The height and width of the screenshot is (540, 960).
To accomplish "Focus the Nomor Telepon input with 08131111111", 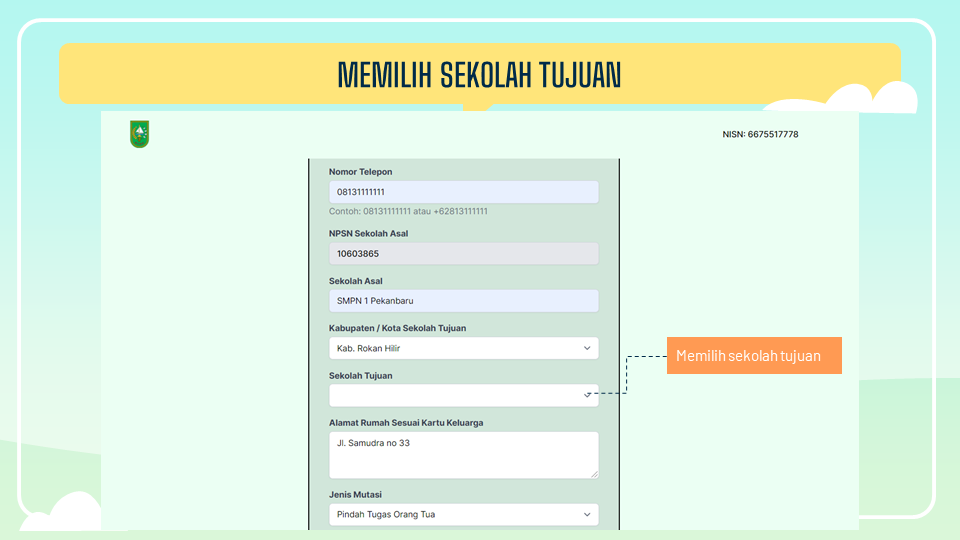I will pyautogui.click(x=463, y=192).
